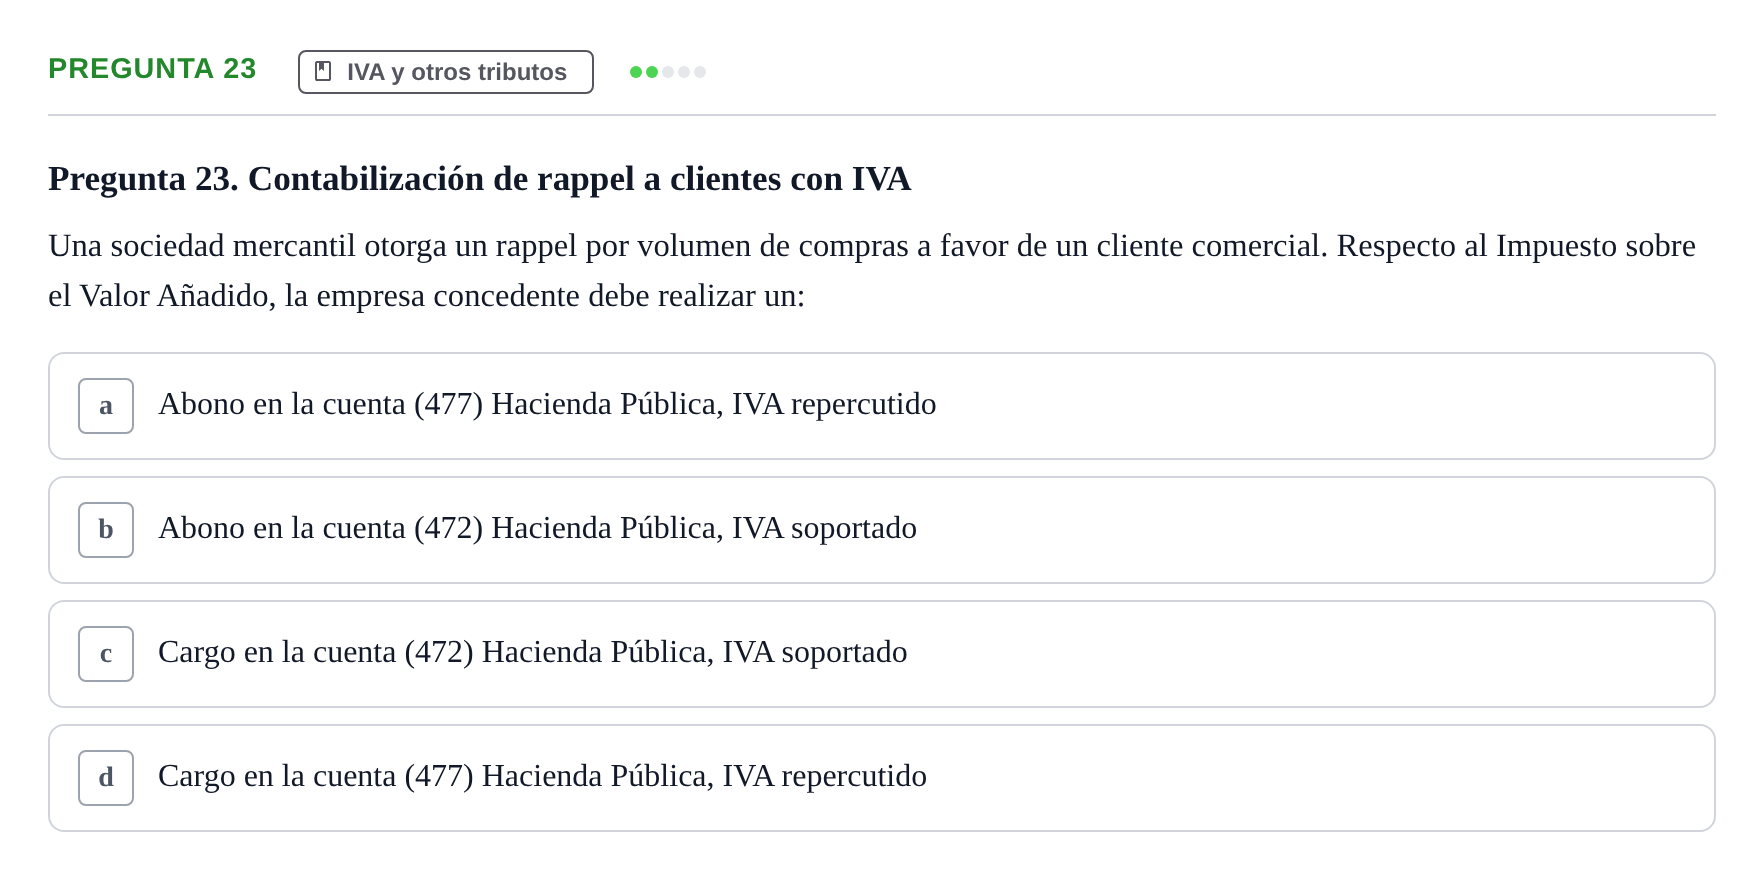
Task: Click the five-dot difficulty indicator
Action: point(668,72)
